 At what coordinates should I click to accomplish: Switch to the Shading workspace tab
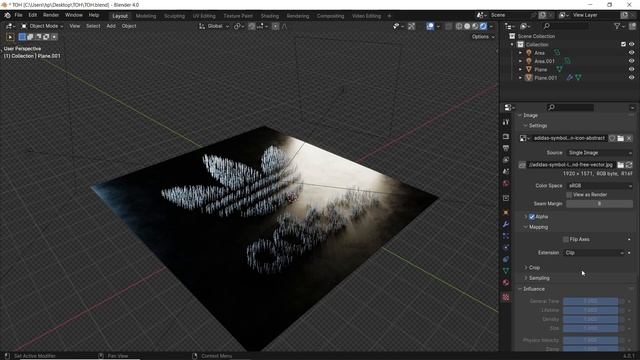click(270, 16)
